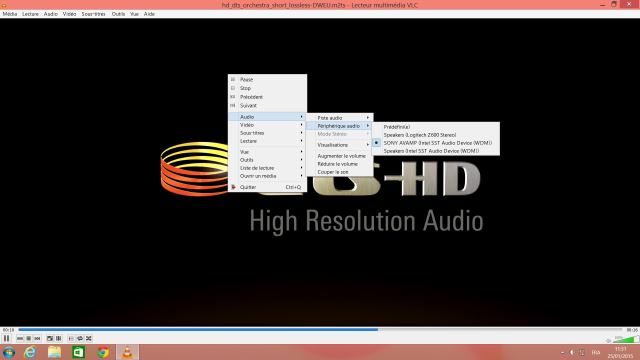Viewport: 640px width, 360px height.
Task: Toggle fullscreen video mode
Action: (x=50, y=338)
